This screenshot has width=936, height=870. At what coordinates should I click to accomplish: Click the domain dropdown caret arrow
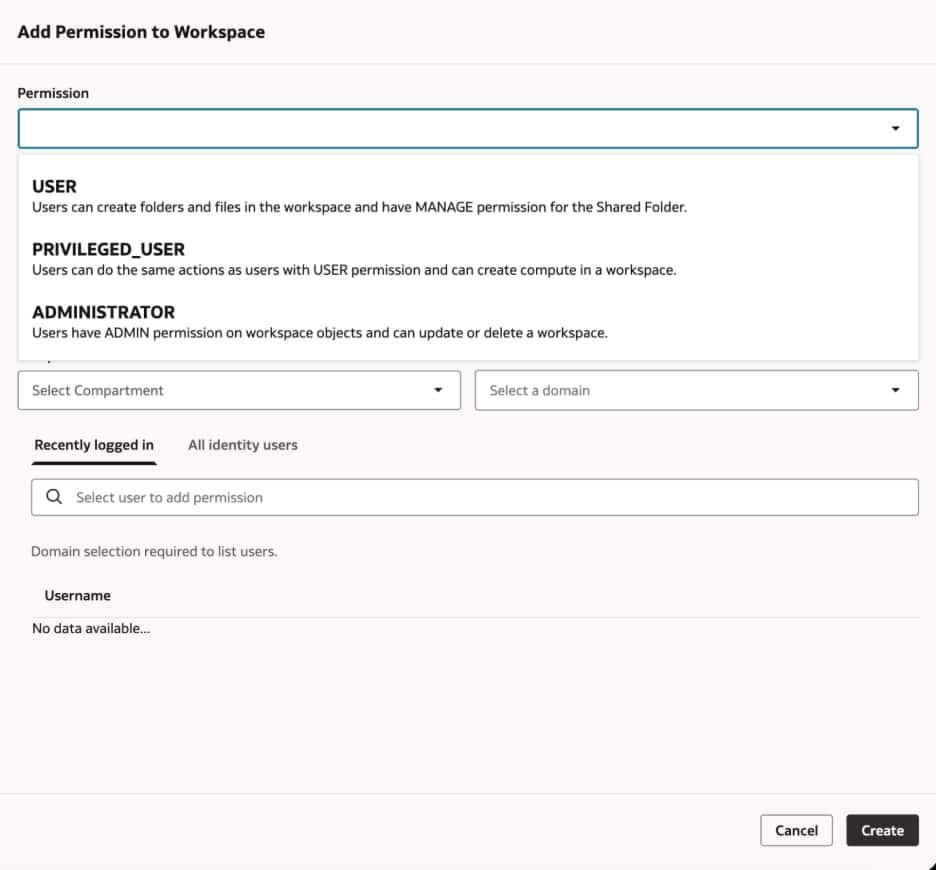pyautogui.click(x=895, y=391)
